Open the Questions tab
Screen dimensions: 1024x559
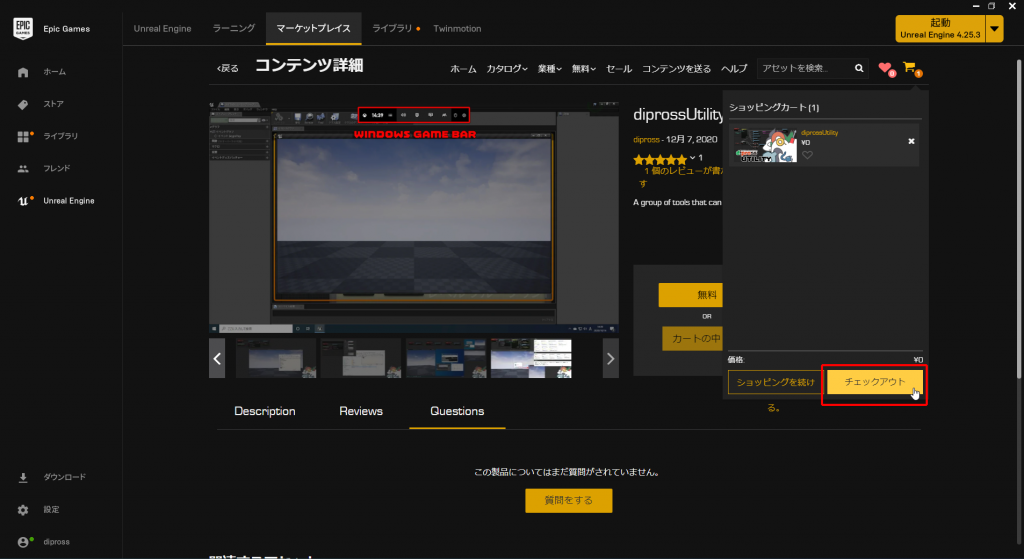(457, 411)
